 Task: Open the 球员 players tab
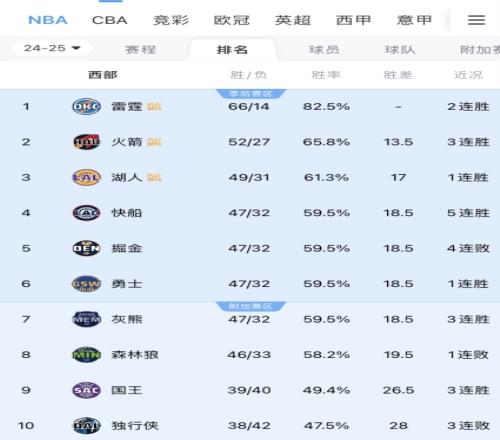coord(324,50)
